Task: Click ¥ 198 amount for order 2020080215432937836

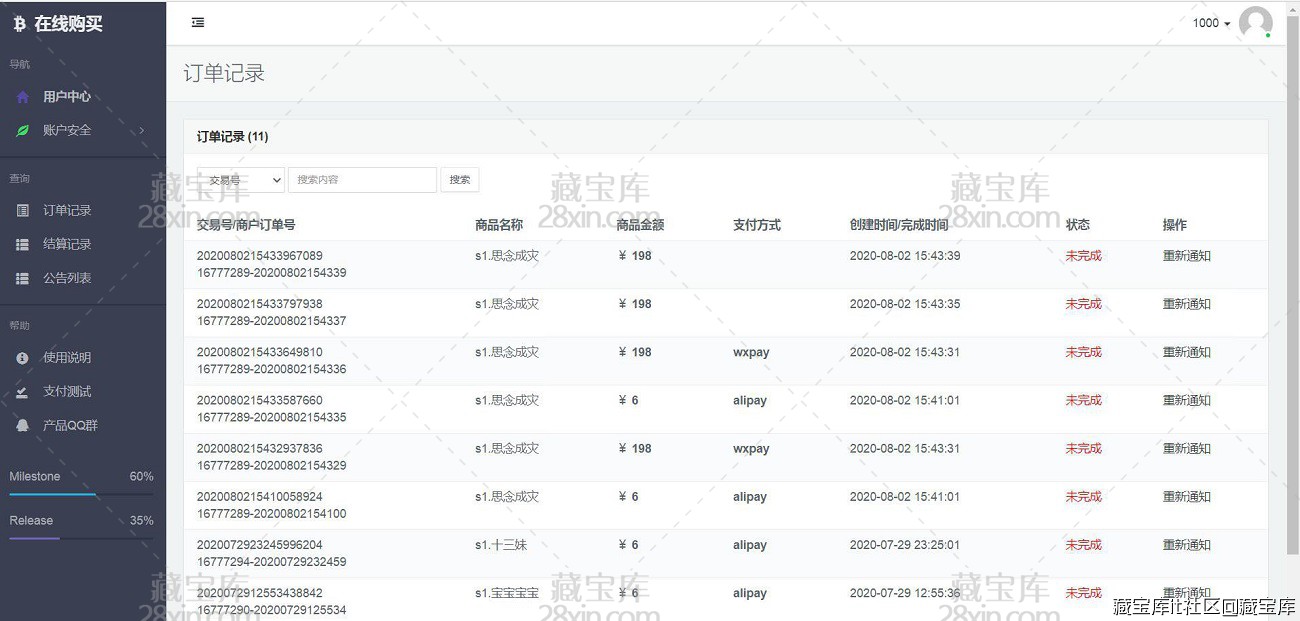Action: [x=635, y=449]
